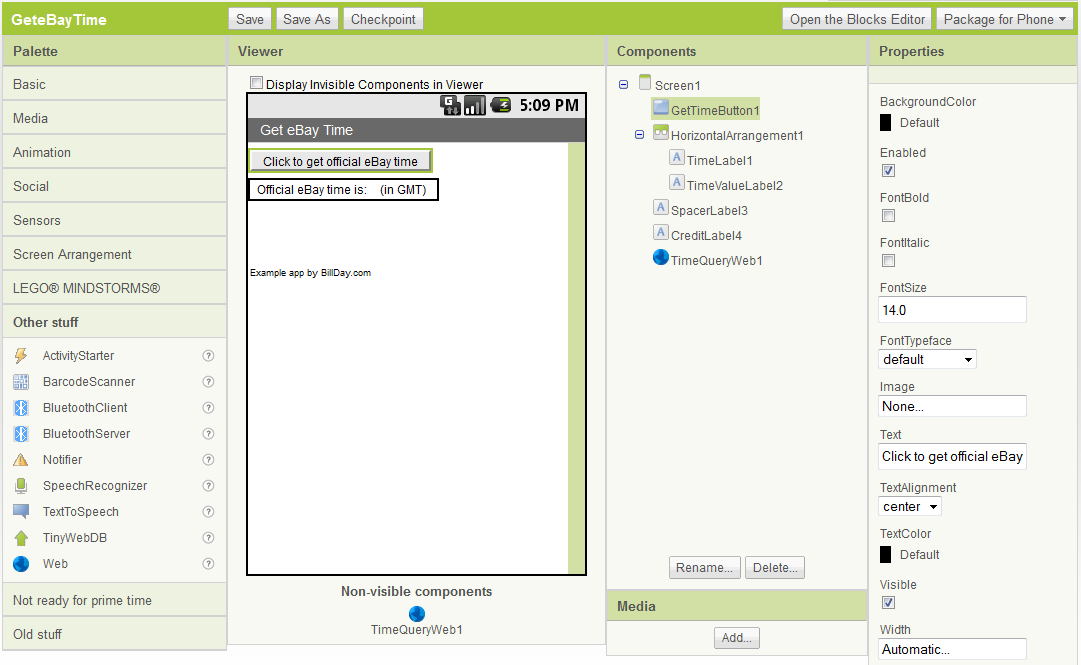Uncheck the Visible property checkbox
The height and width of the screenshot is (665, 1081).
[x=888, y=603]
